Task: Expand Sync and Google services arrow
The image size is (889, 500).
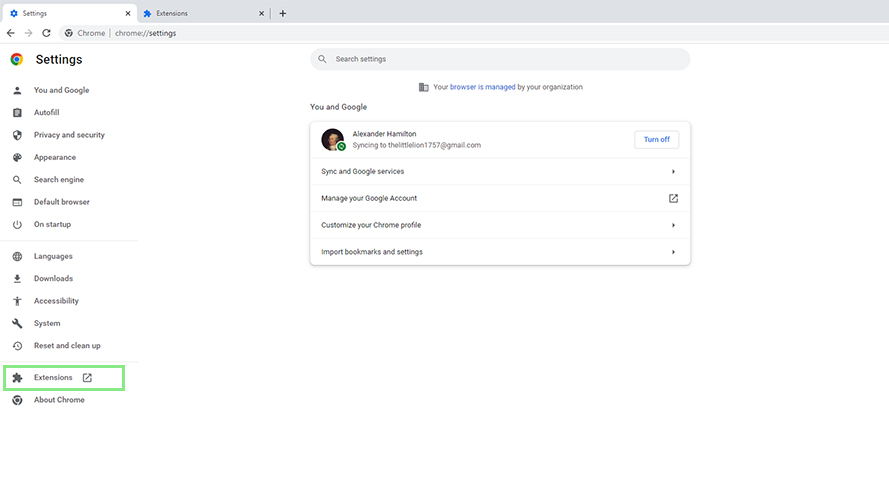Action: (673, 171)
